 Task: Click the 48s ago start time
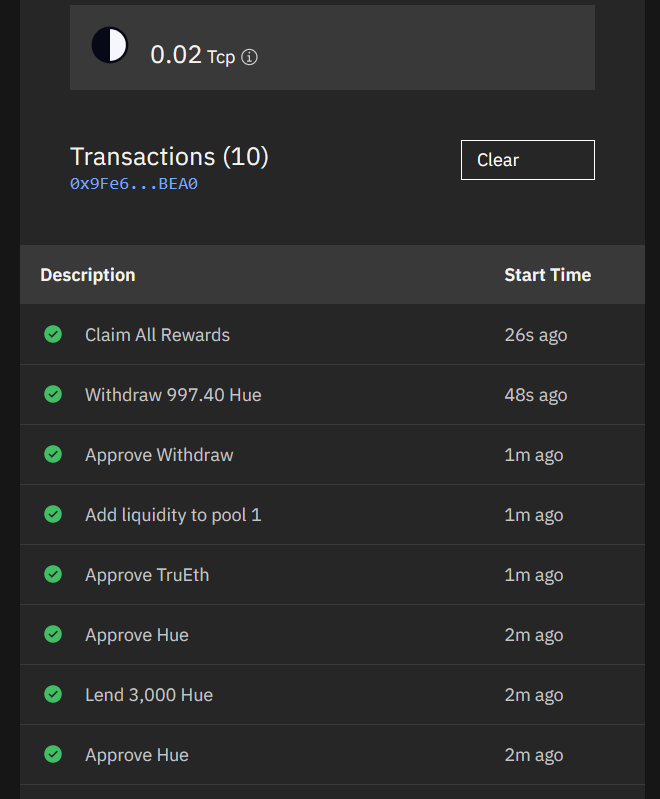coord(536,395)
